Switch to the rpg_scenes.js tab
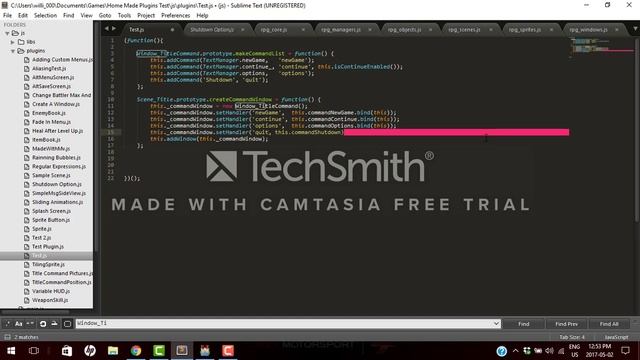This screenshot has height=360, width=640. (464, 30)
